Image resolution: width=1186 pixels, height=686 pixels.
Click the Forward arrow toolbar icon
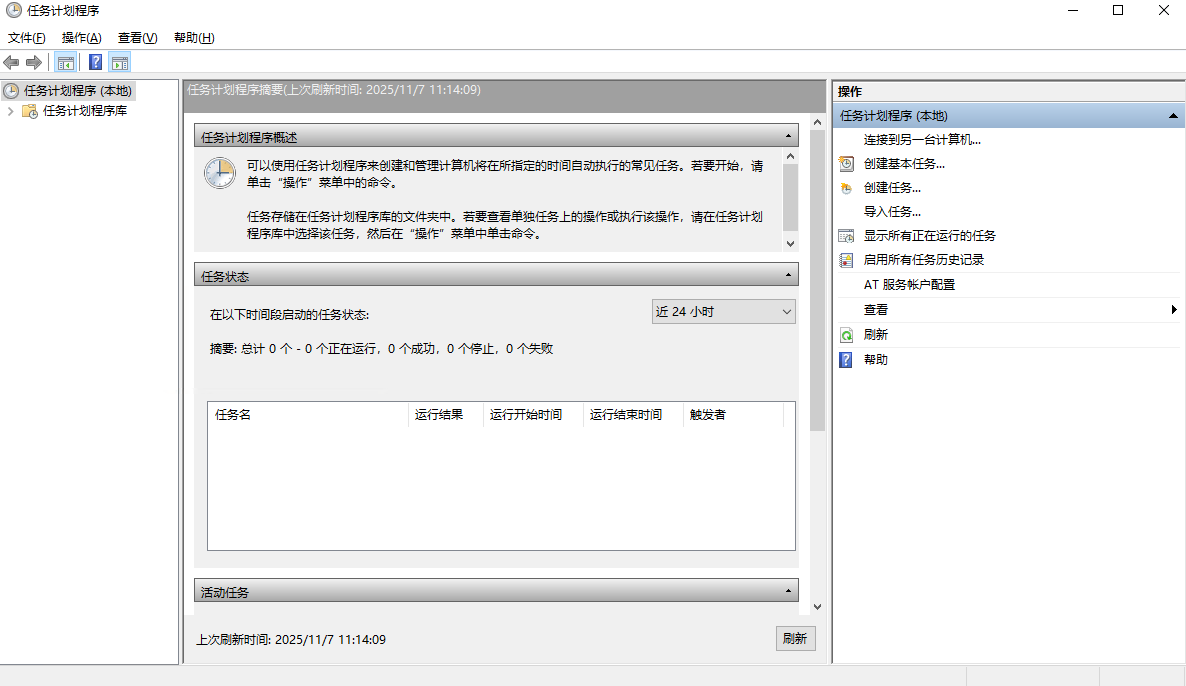tap(34, 63)
